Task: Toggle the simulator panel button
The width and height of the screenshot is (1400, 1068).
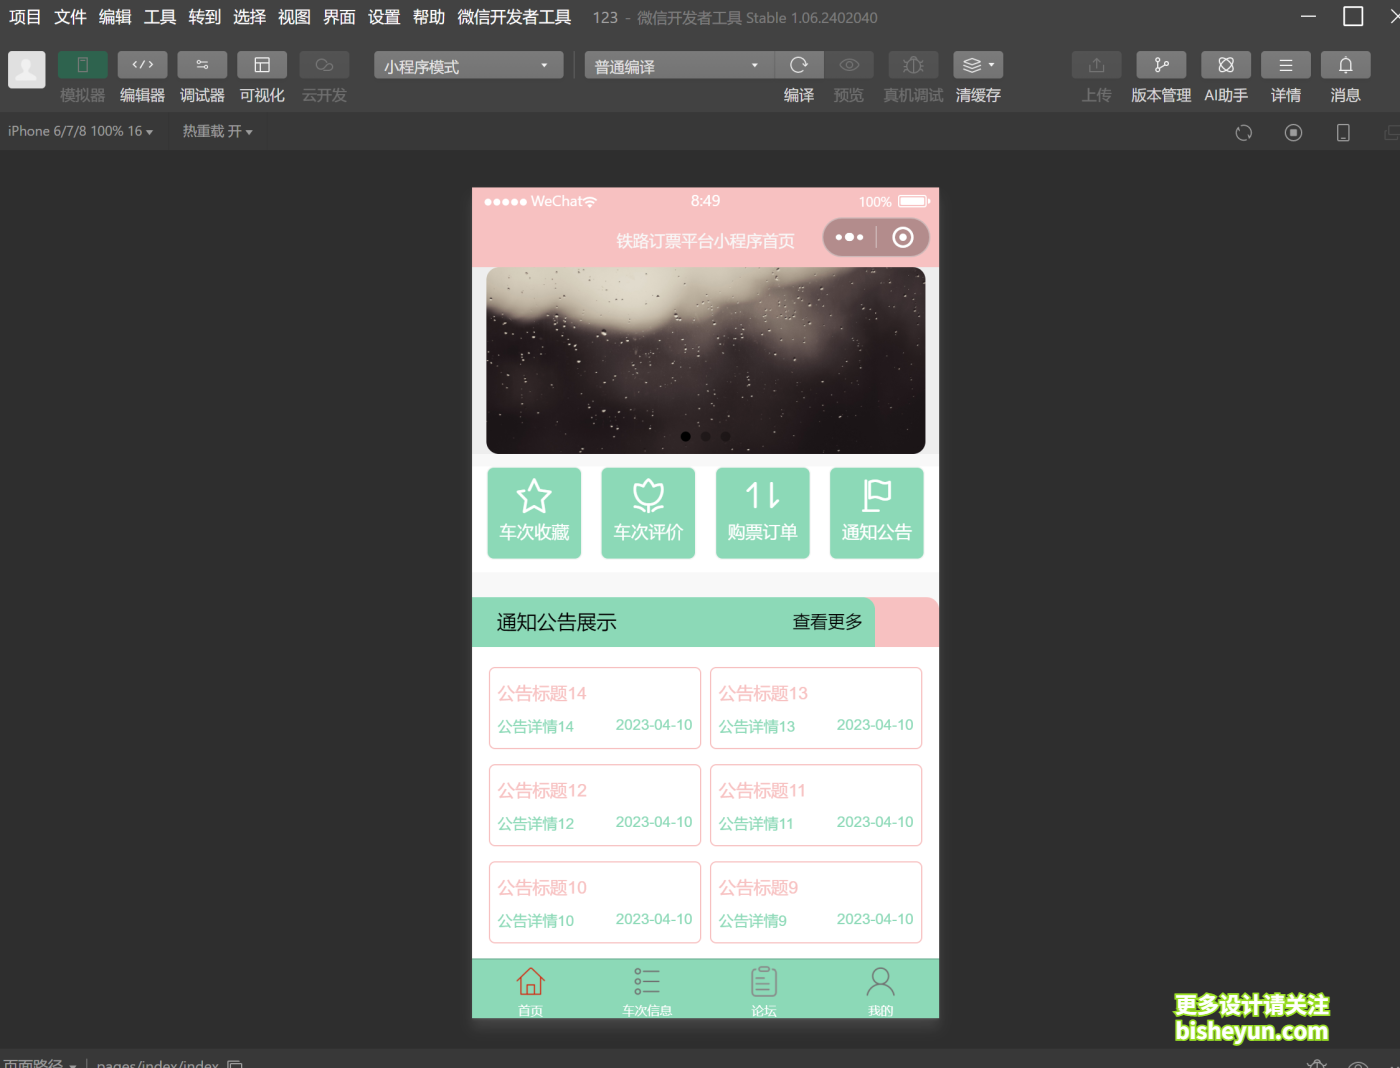Action: click(82, 65)
